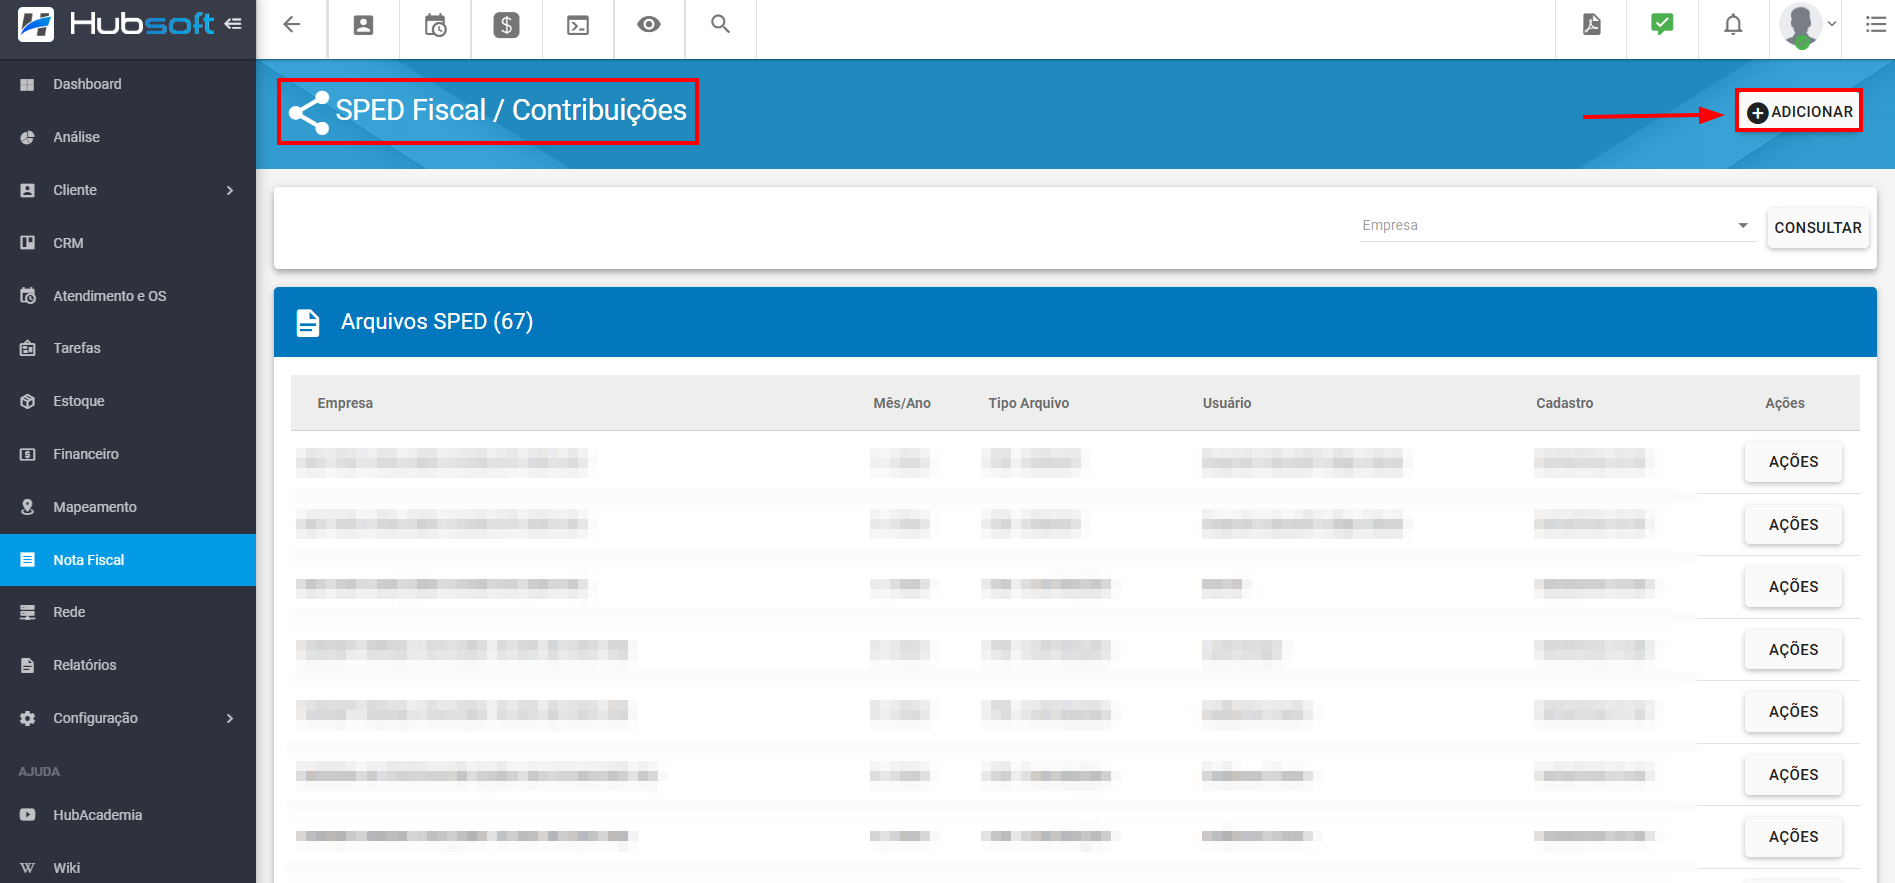Click the Hubsoft logo
The image size is (1895, 883).
click(x=115, y=24)
